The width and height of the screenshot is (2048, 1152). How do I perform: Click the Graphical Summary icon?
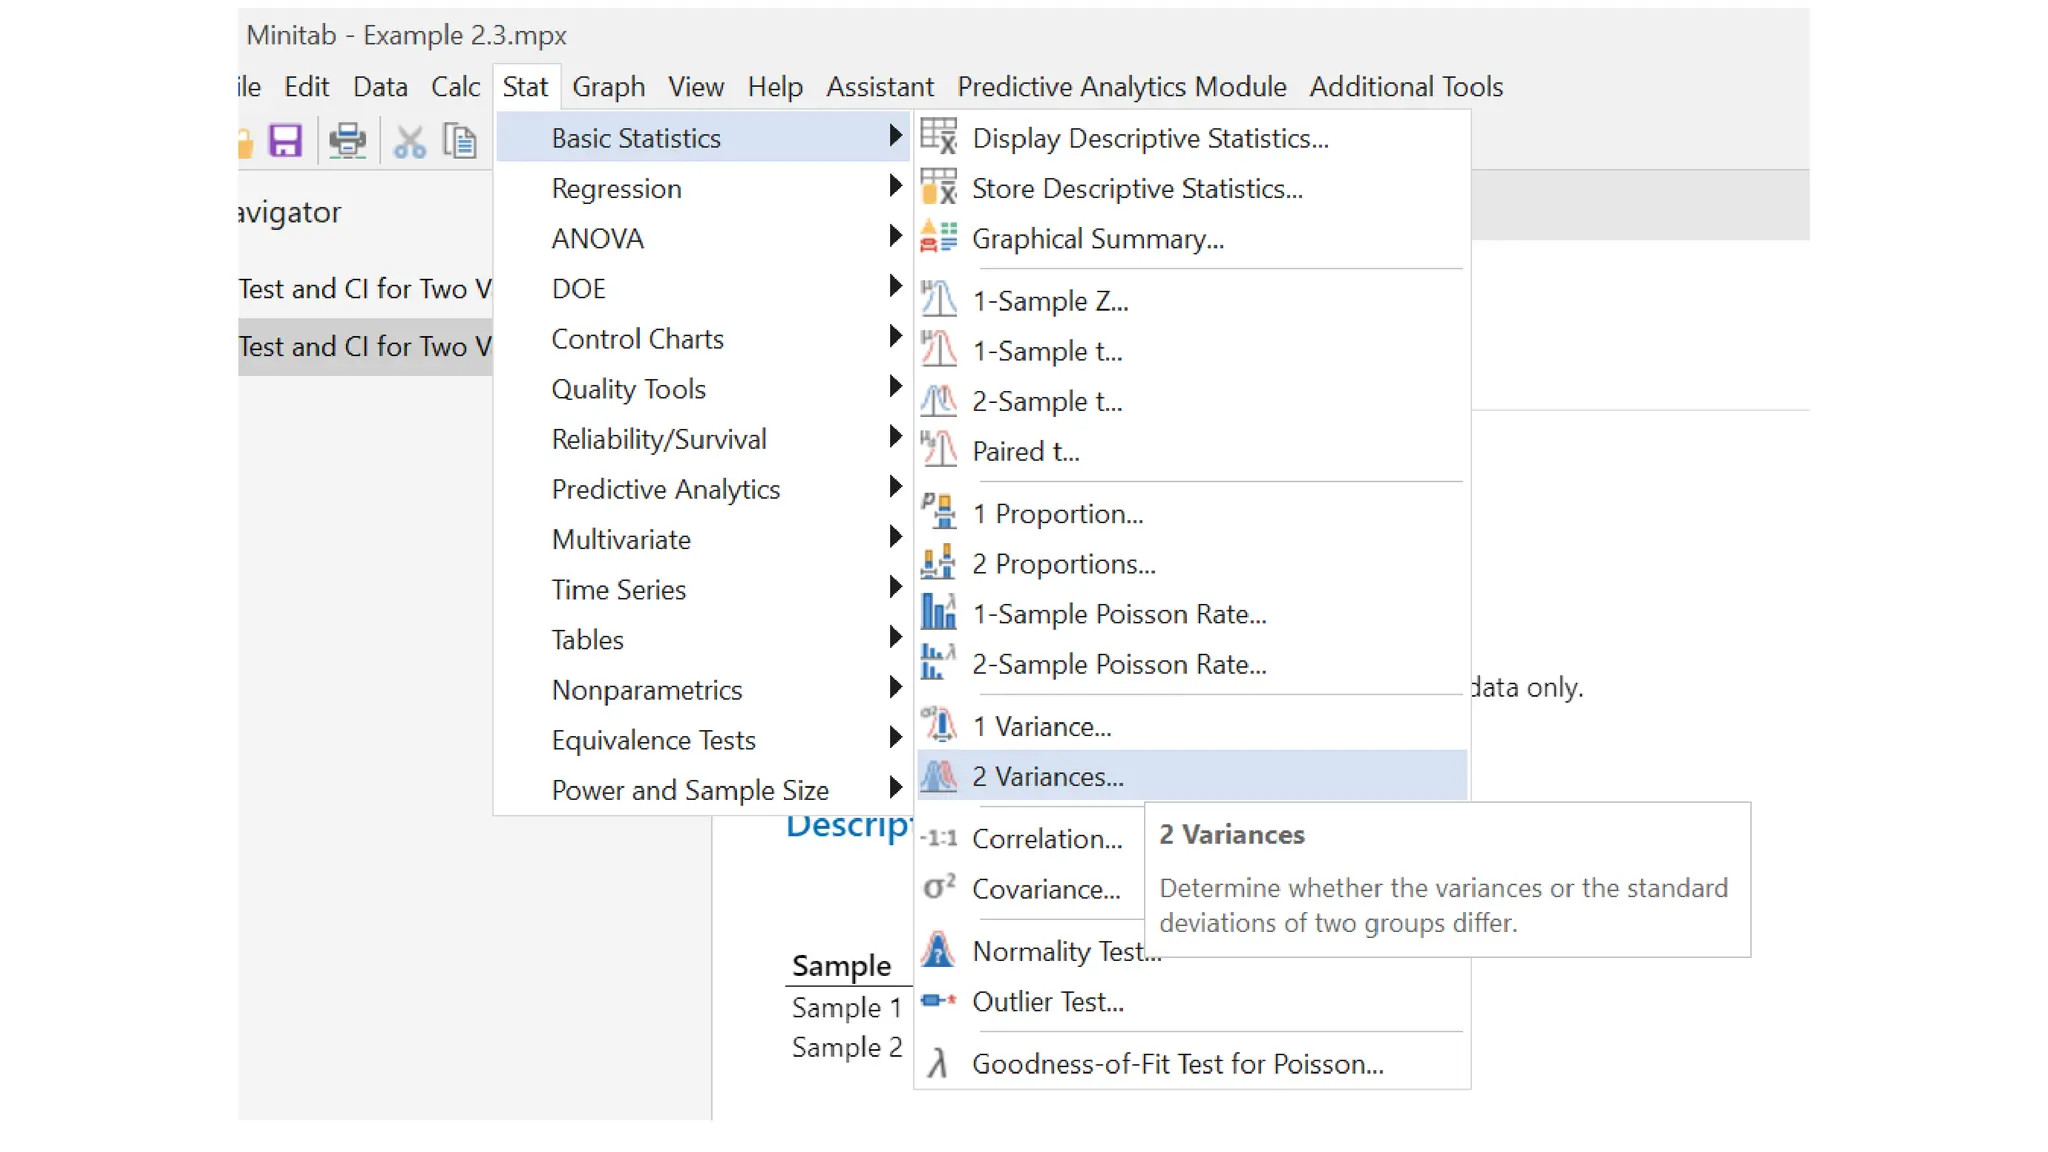[938, 238]
